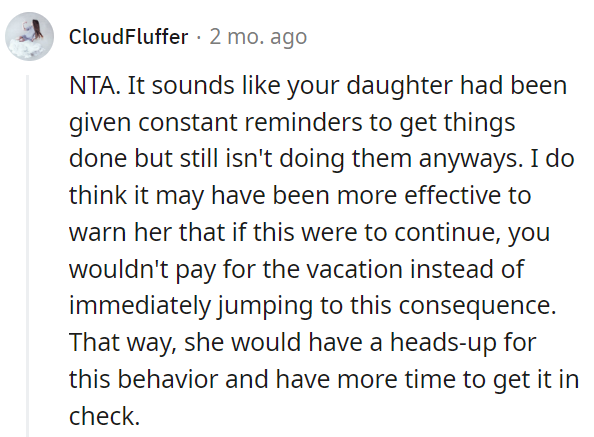This screenshot has width=594, height=437.
Task: Click the text 'done but still isn't doing them anyways'
Action: pyautogui.click(x=293, y=159)
